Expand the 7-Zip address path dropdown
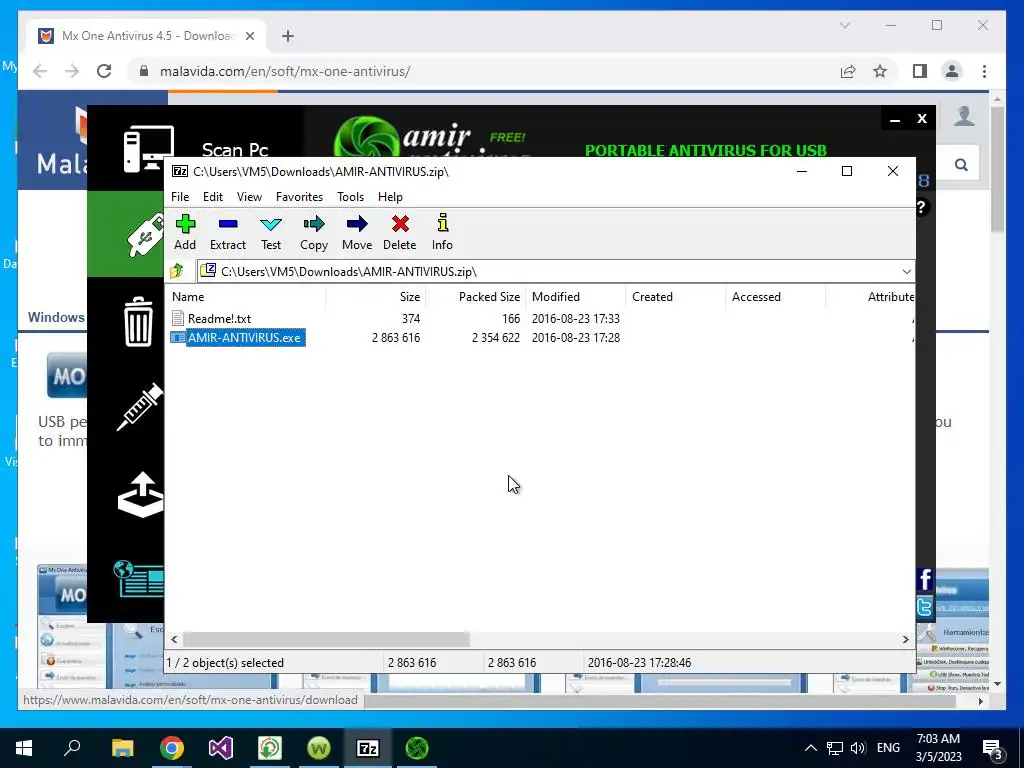The height and width of the screenshot is (768, 1024). pos(906,272)
